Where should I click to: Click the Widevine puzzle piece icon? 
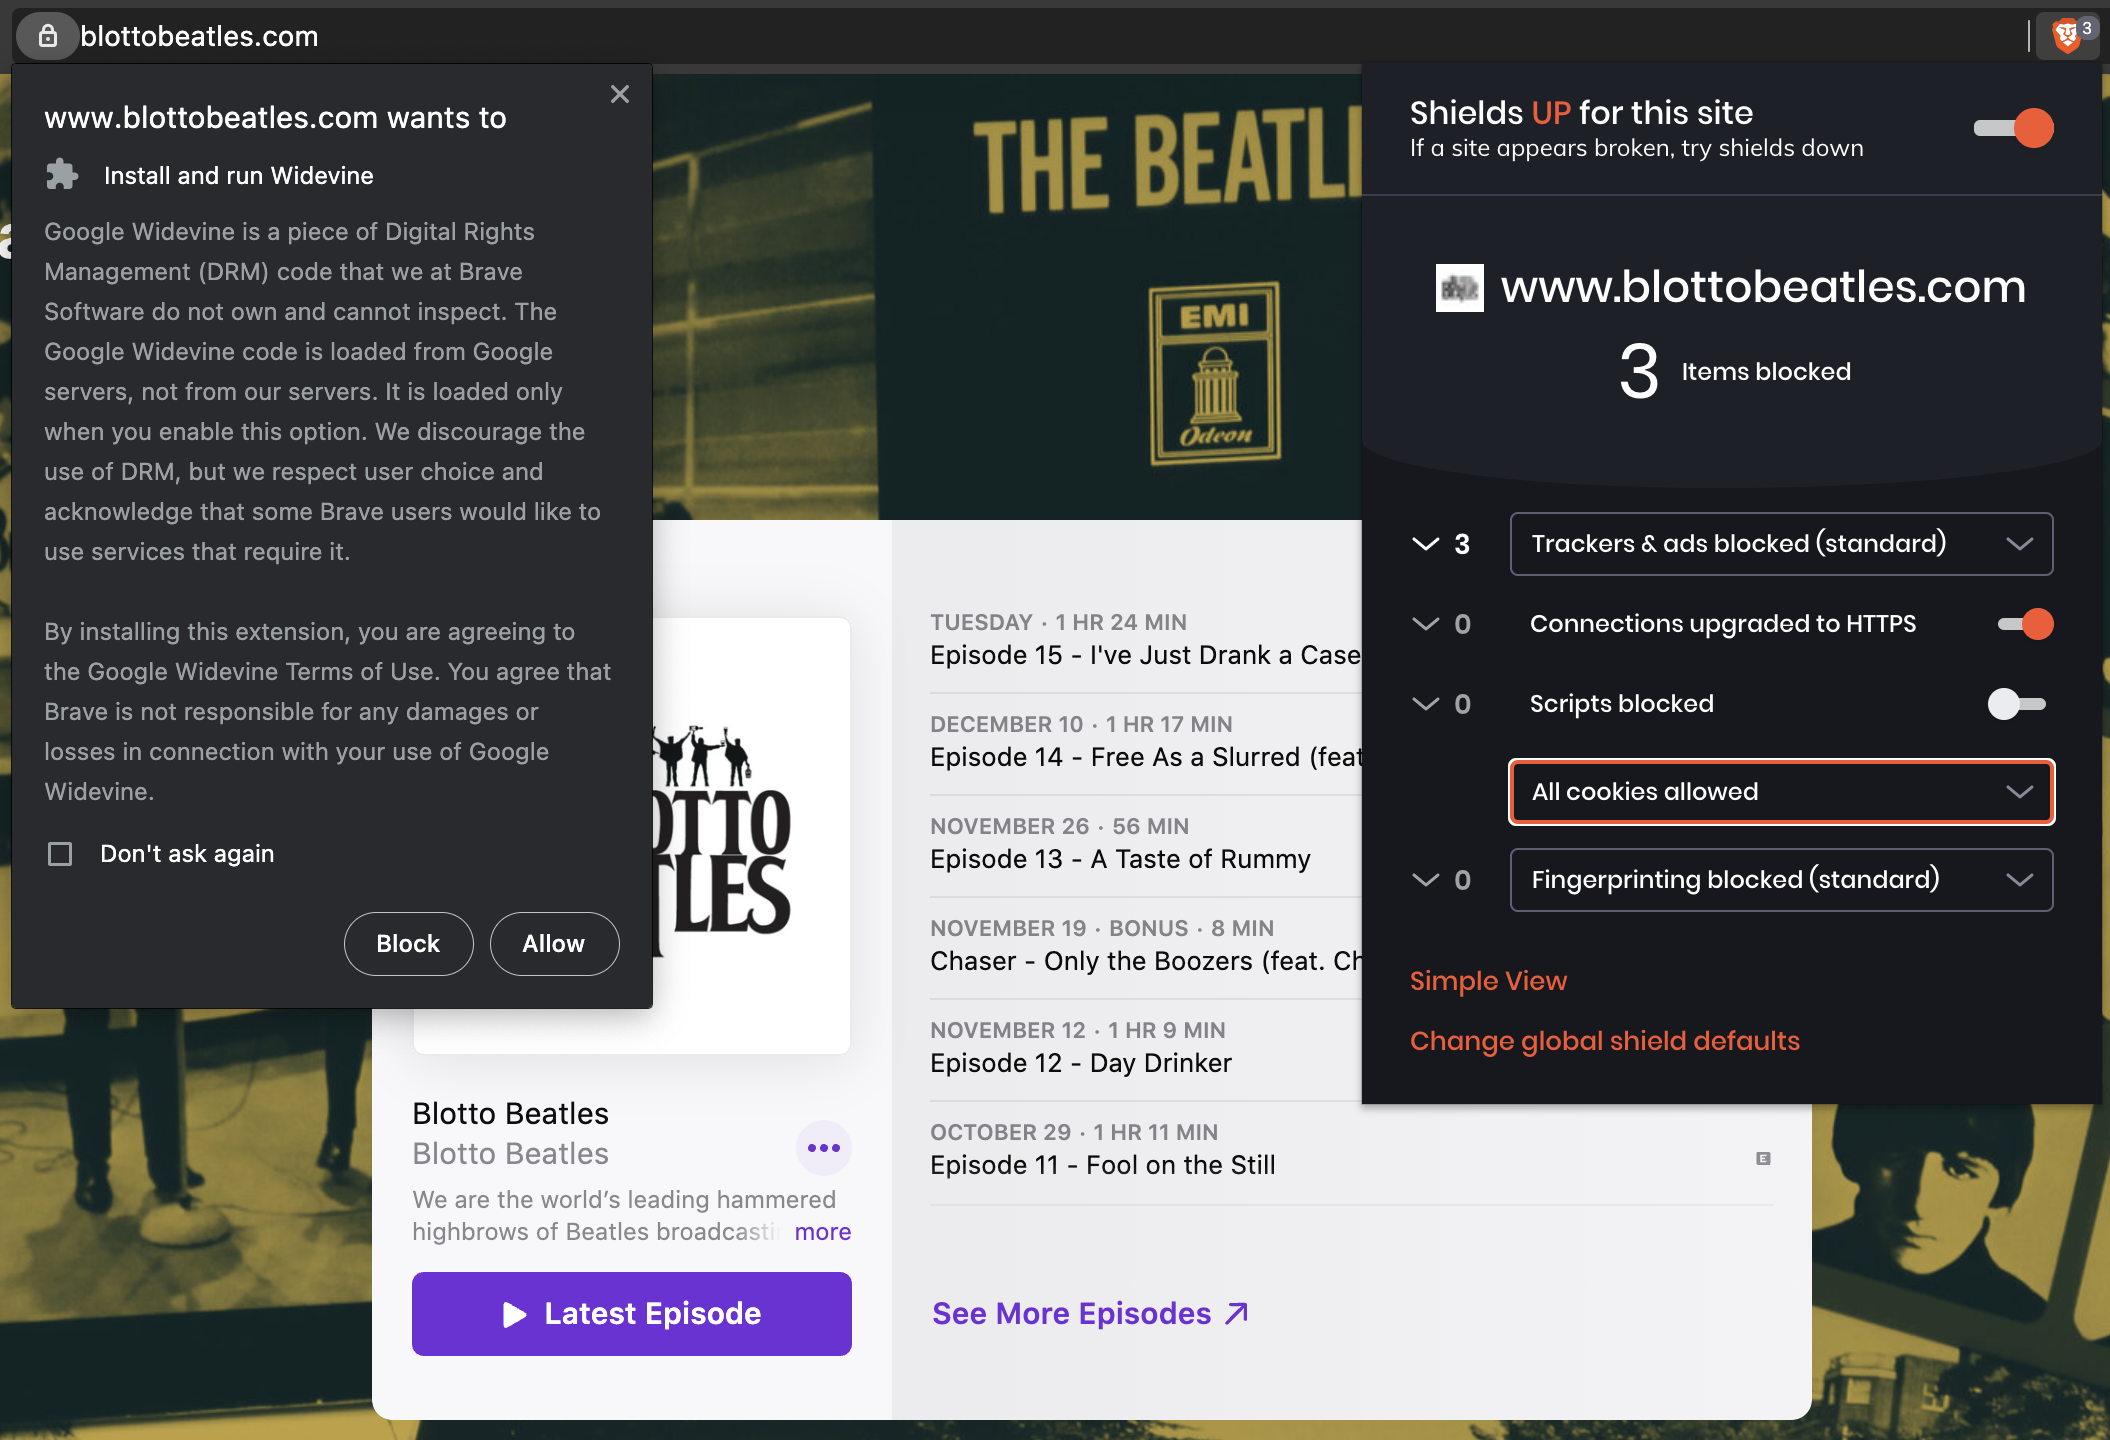(62, 175)
